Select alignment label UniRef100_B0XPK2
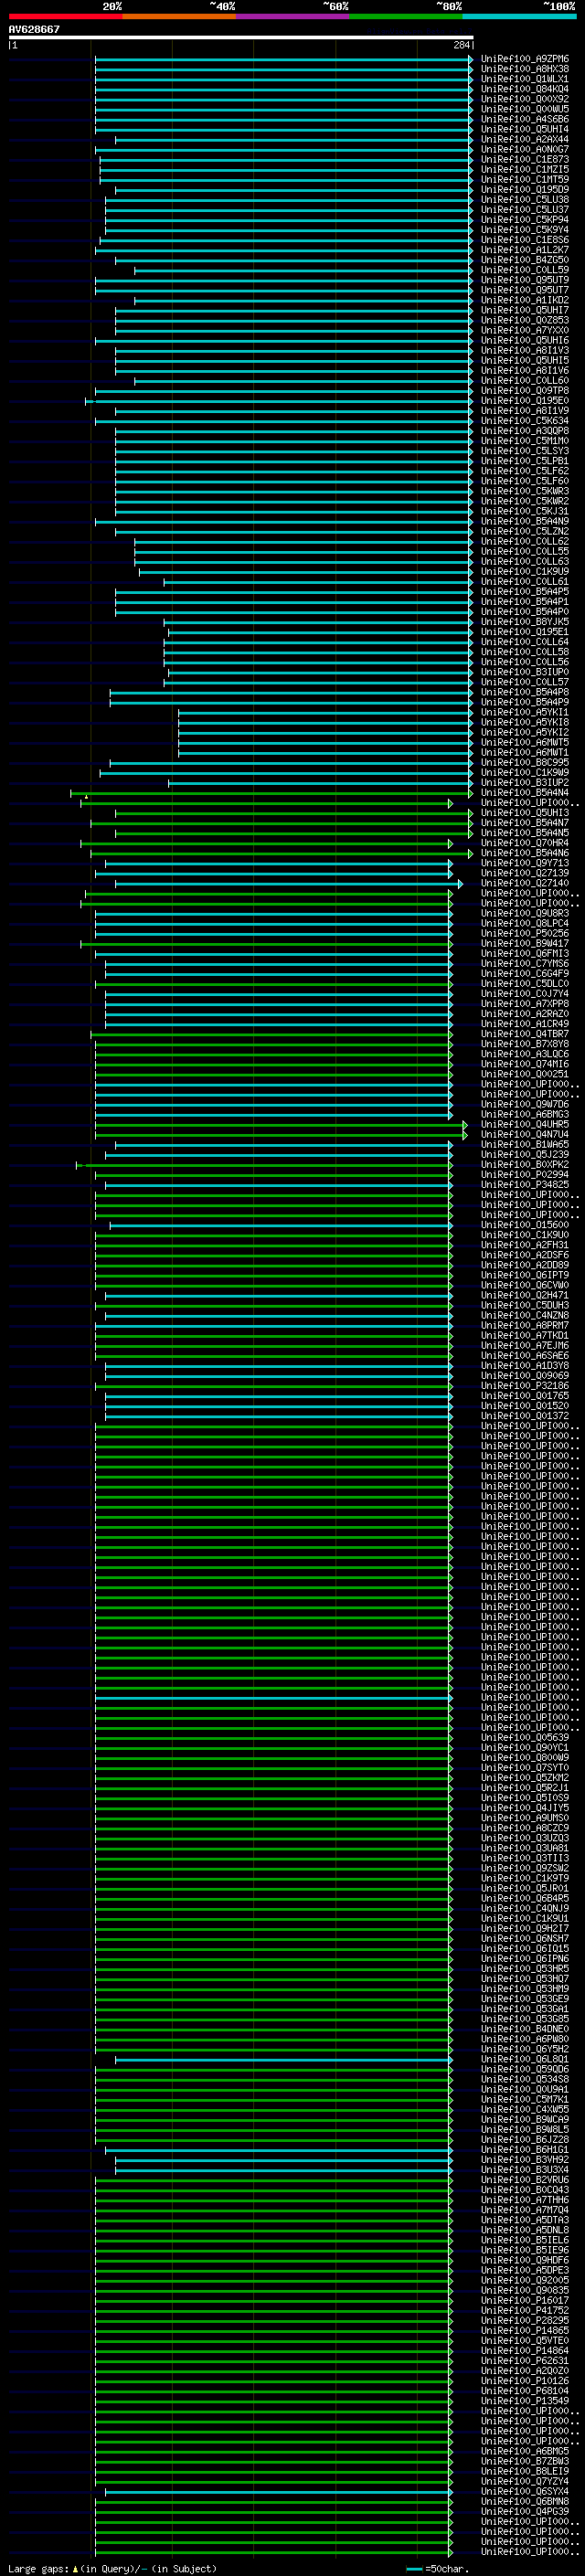The height and width of the screenshot is (2576, 585). (525, 1165)
